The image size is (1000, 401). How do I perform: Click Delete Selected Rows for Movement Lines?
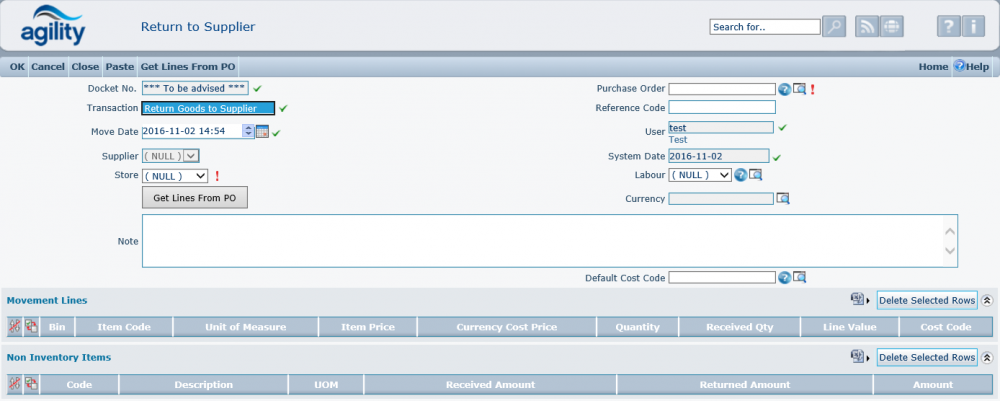click(926, 300)
